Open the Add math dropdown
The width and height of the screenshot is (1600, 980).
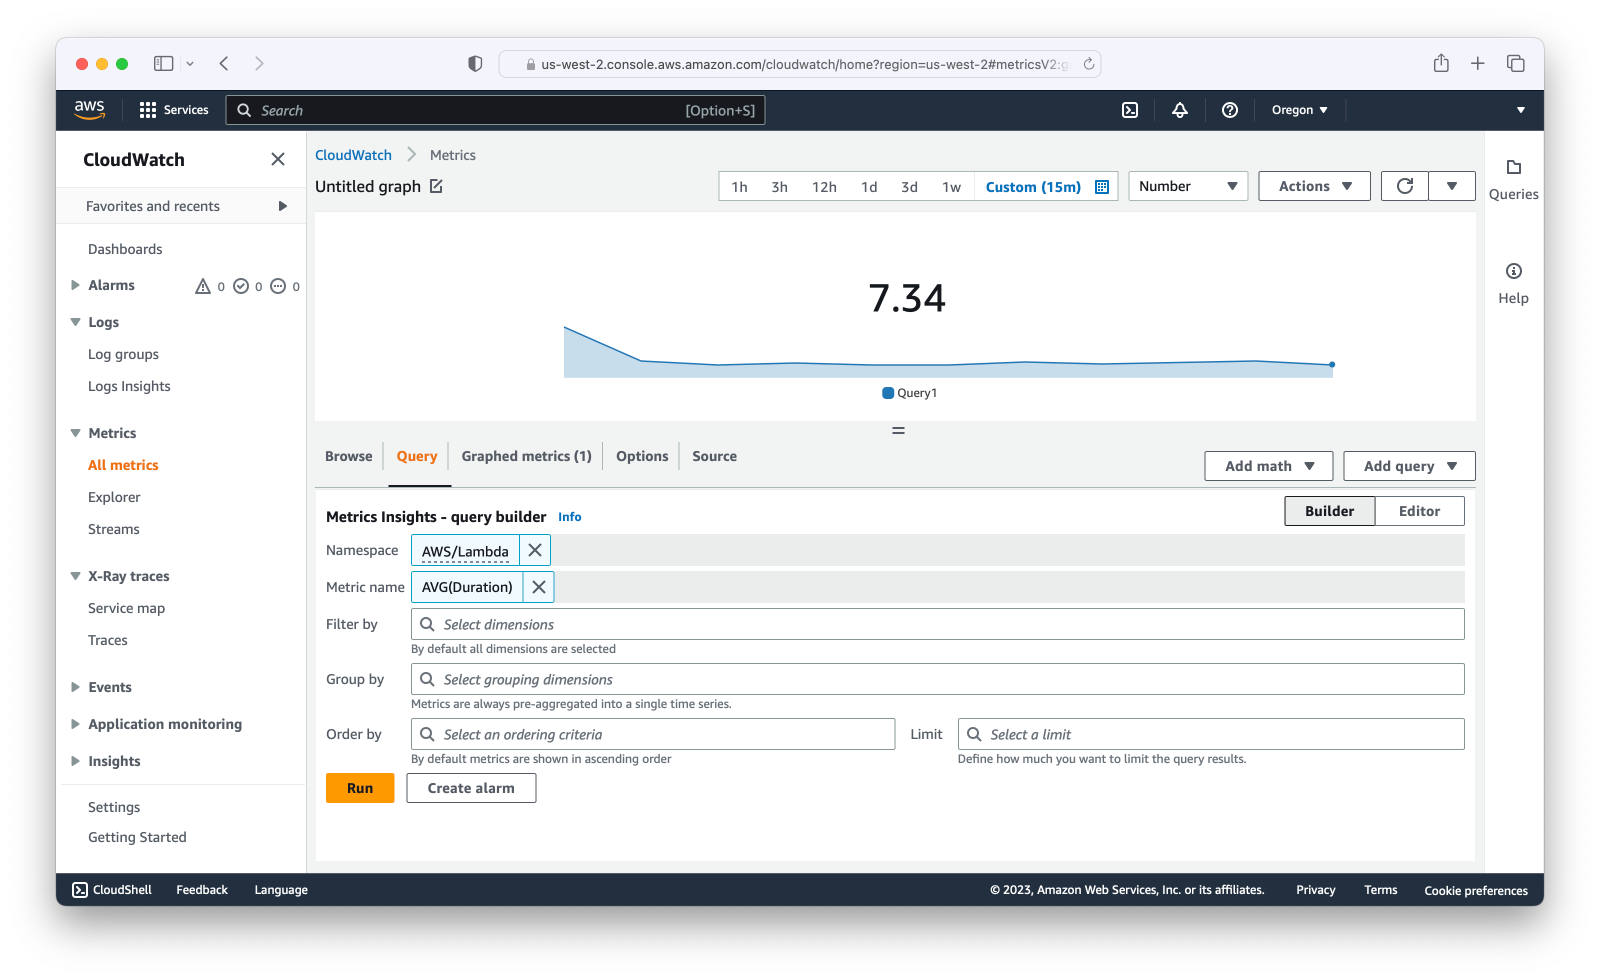(x=1269, y=466)
